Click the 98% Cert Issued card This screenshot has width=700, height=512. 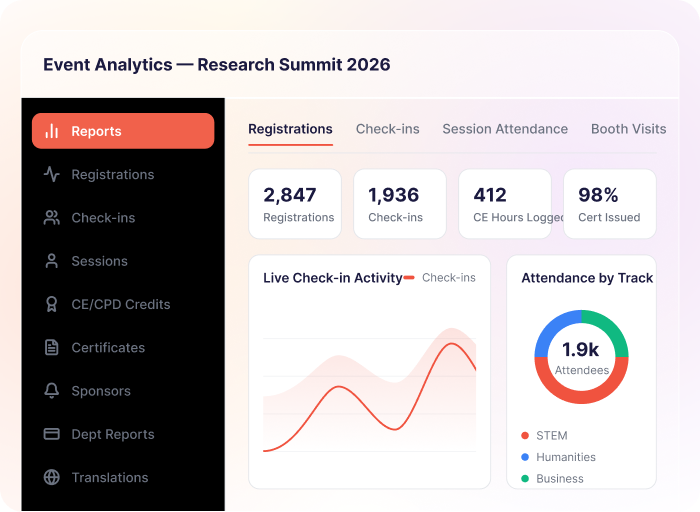(610, 204)
